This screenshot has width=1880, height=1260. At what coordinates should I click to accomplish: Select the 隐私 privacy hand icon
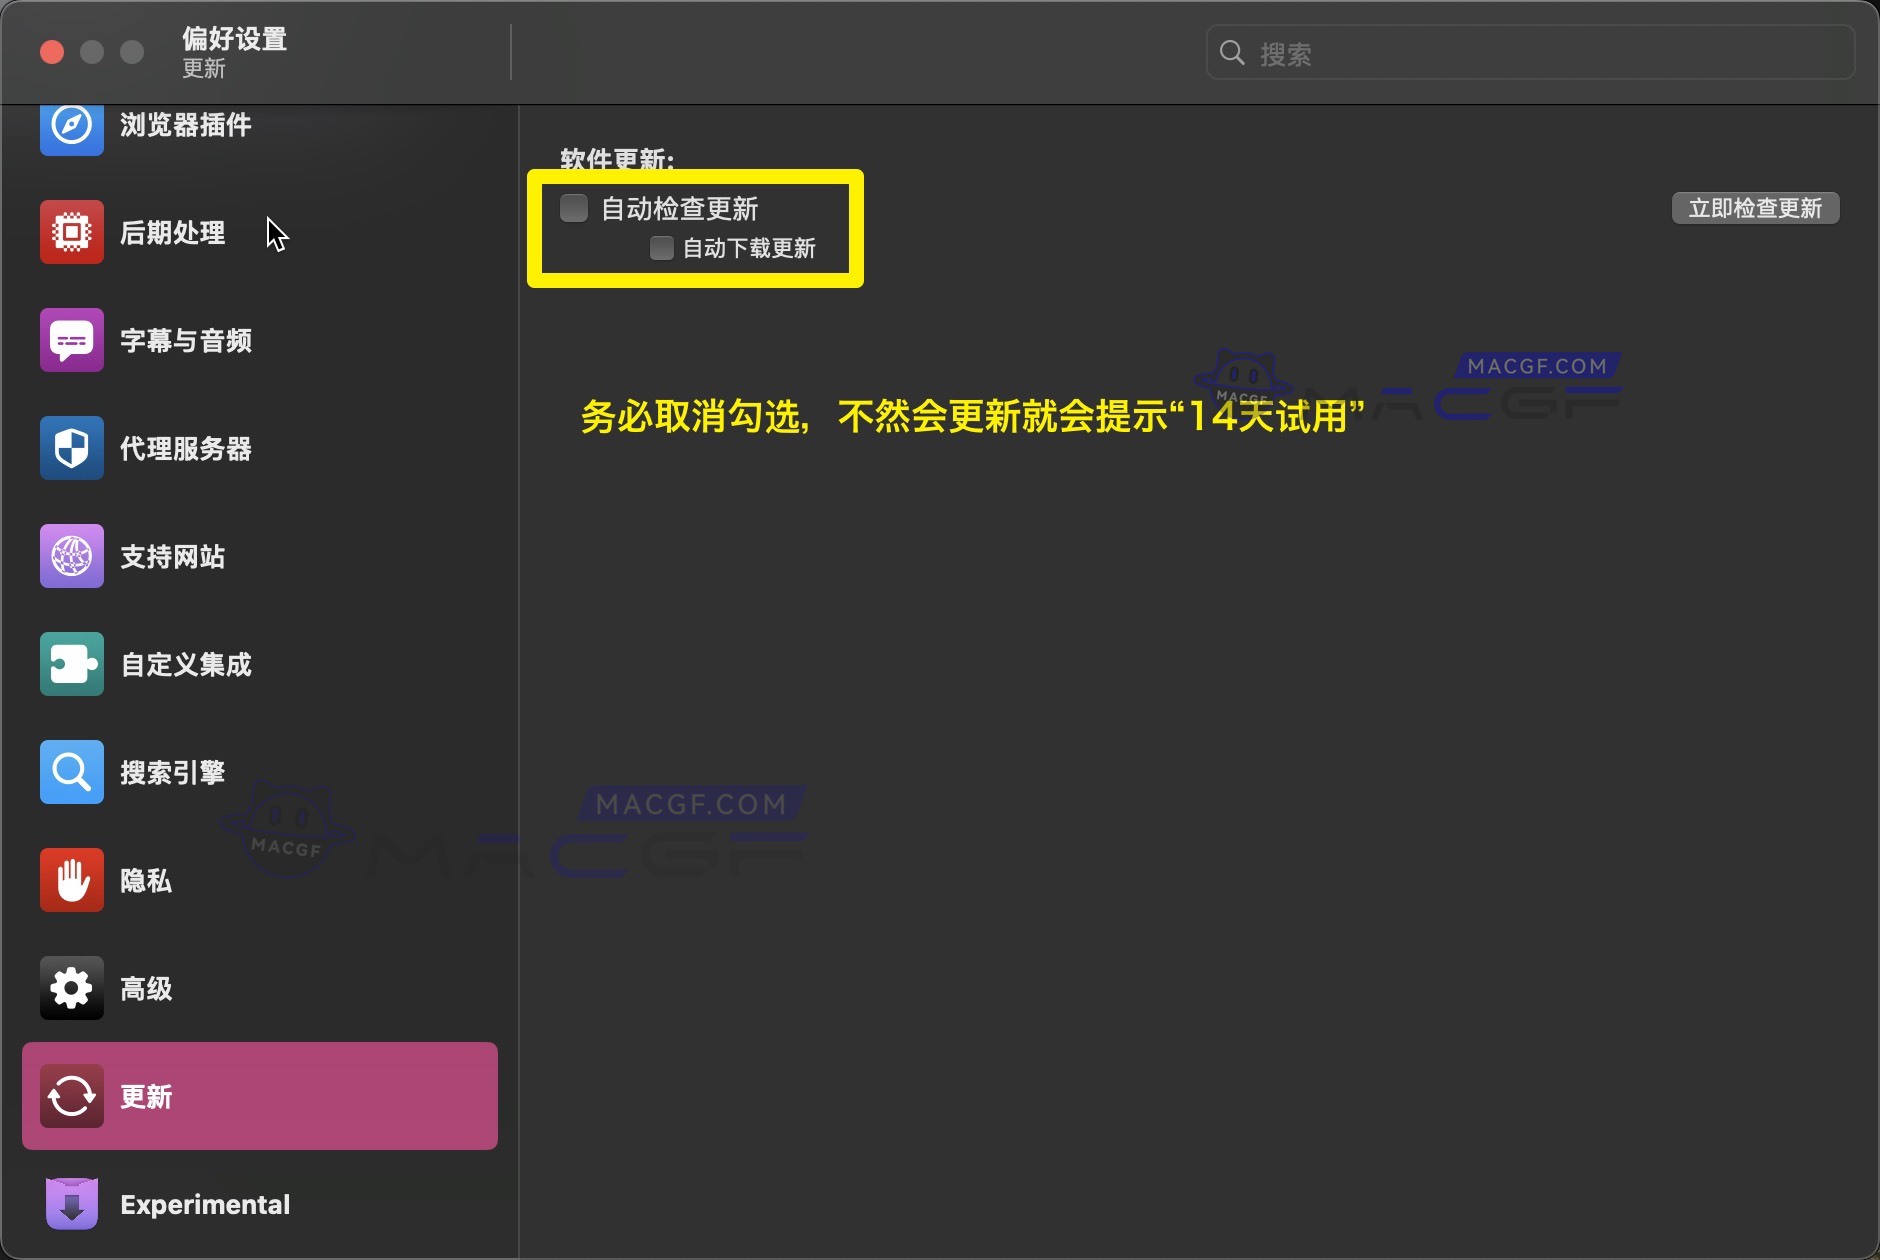click(70, 880)
